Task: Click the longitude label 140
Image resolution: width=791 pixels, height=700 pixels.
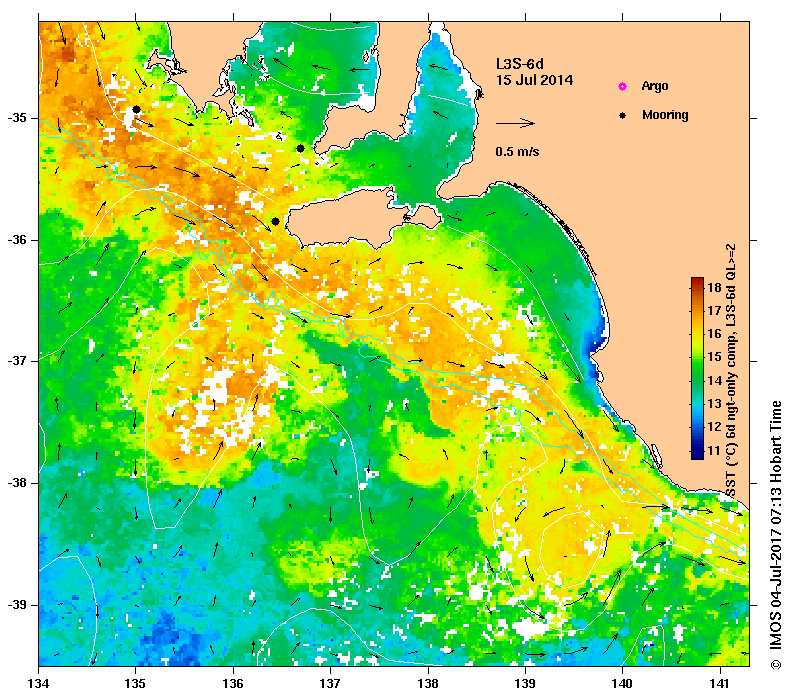Action: click(622, 684)
